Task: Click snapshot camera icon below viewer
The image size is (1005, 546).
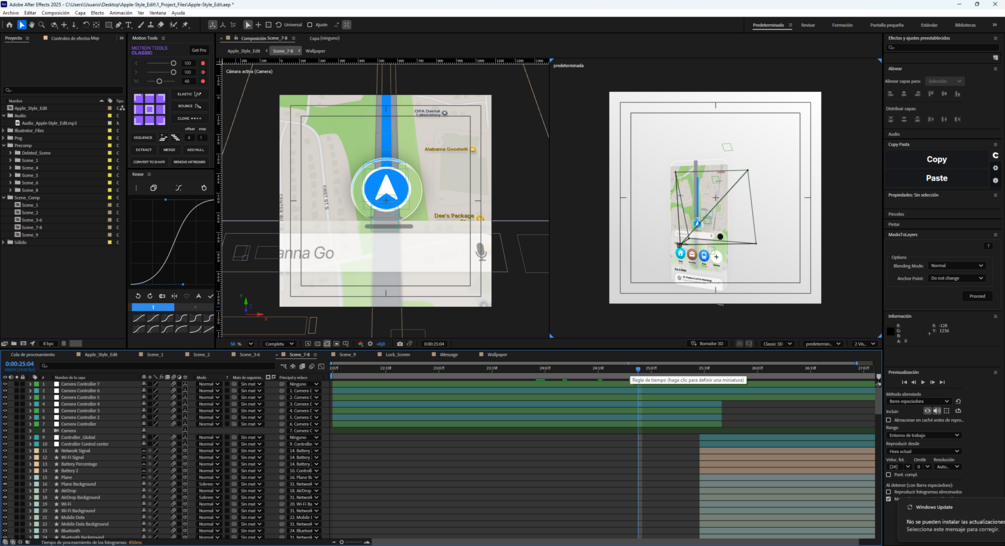Action: tap(399, 344)
